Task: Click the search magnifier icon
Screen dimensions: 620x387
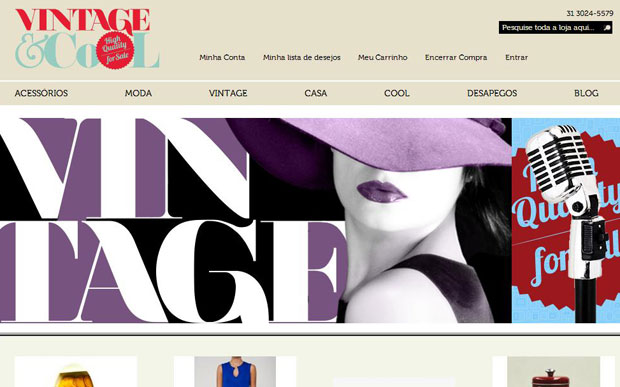Action: tap(607, 28)
